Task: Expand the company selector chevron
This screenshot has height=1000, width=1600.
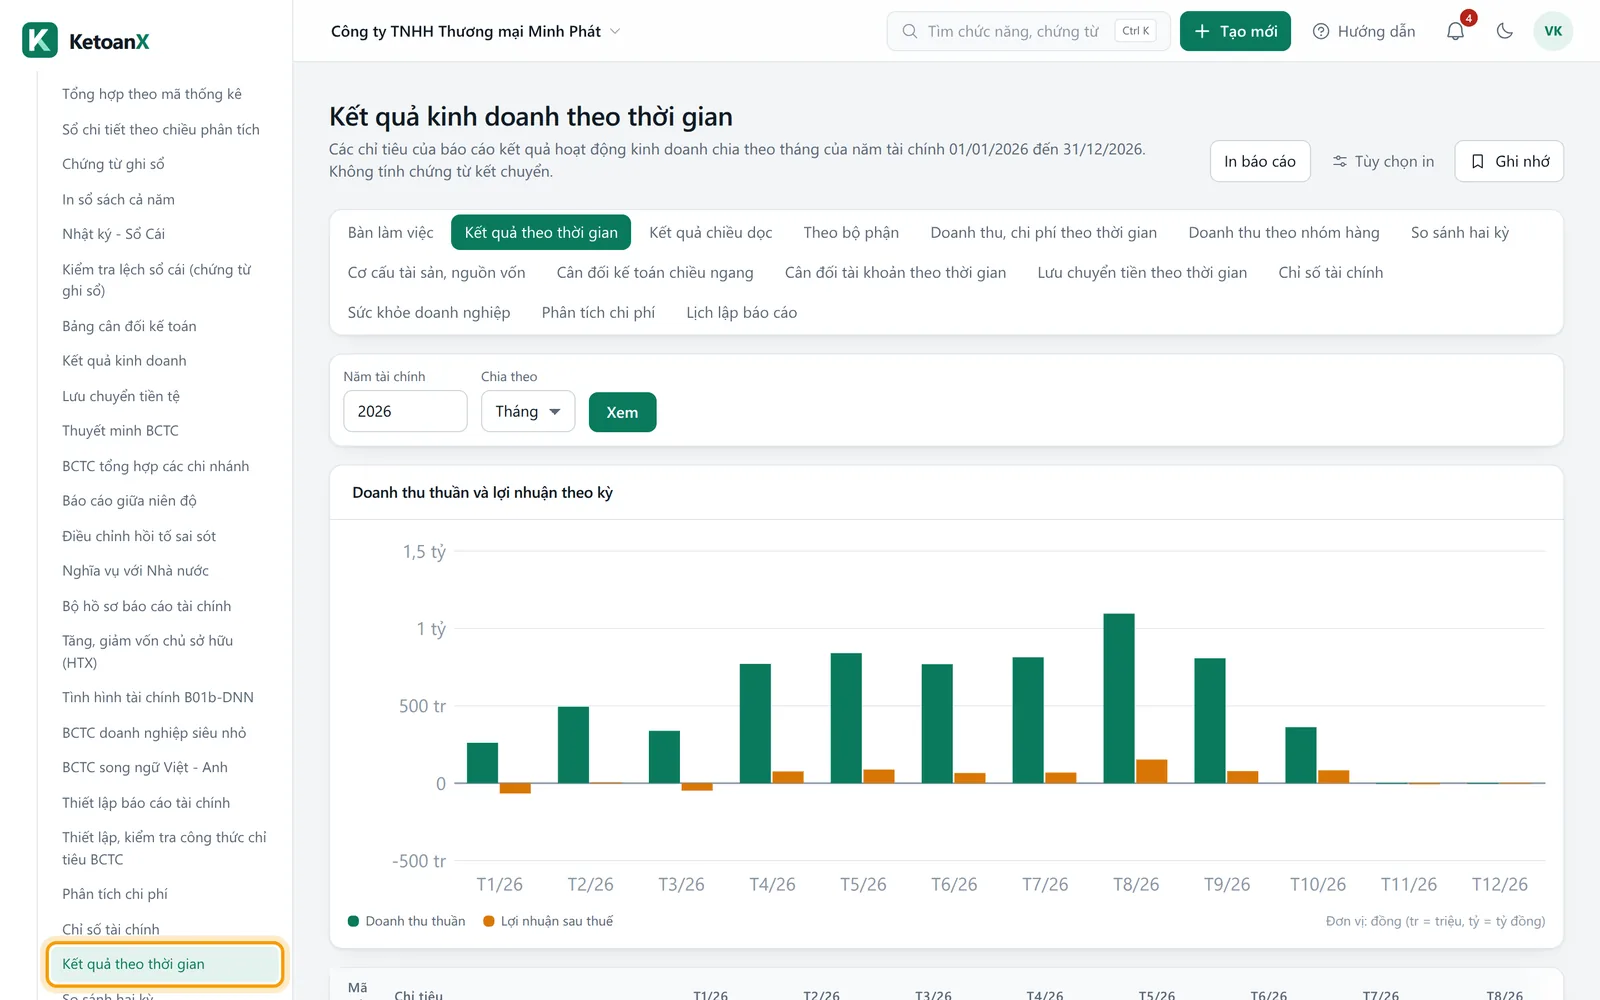Action: [615, 31]
